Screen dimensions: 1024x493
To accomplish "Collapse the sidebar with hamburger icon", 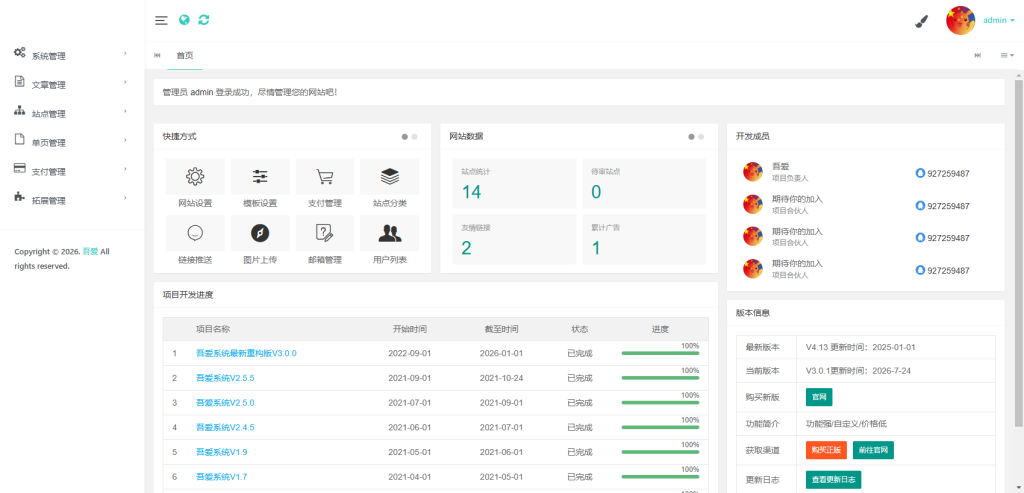I will point(161,20).
